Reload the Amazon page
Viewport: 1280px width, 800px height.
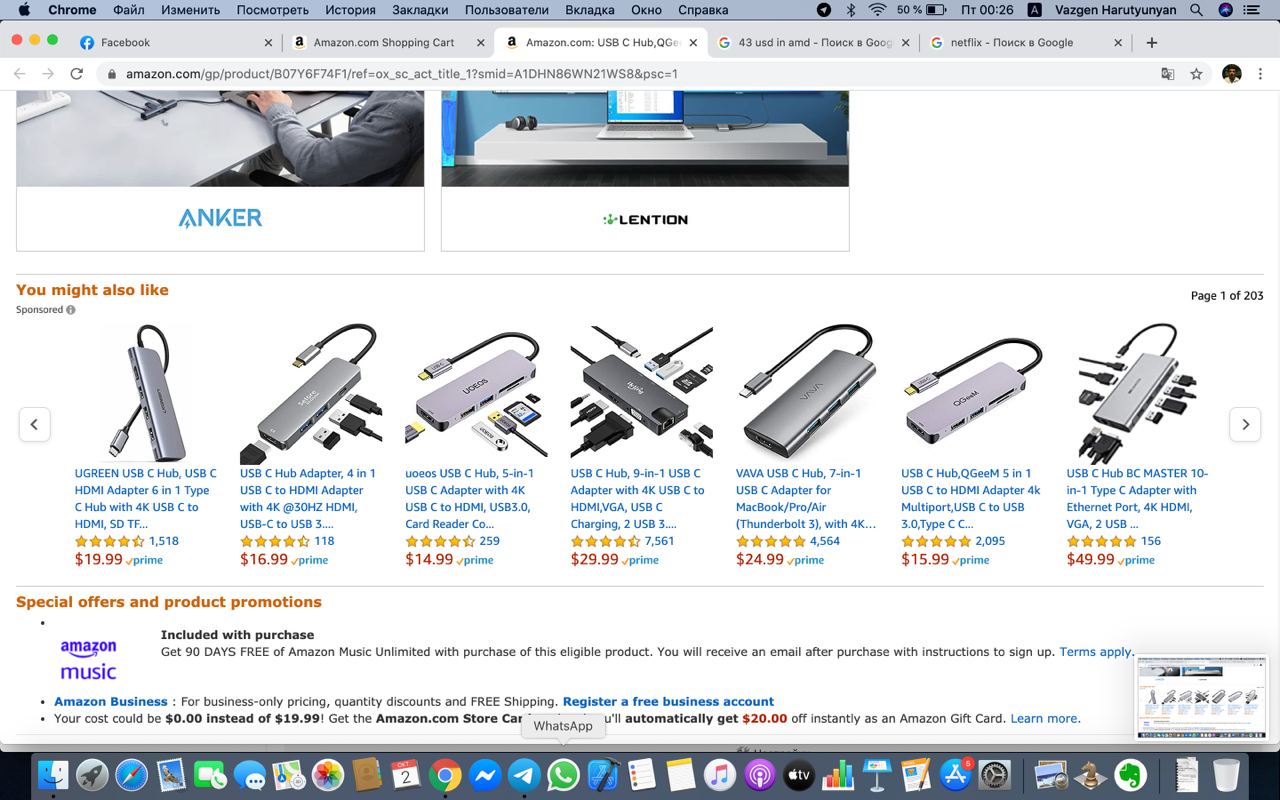tap(76, 74)
